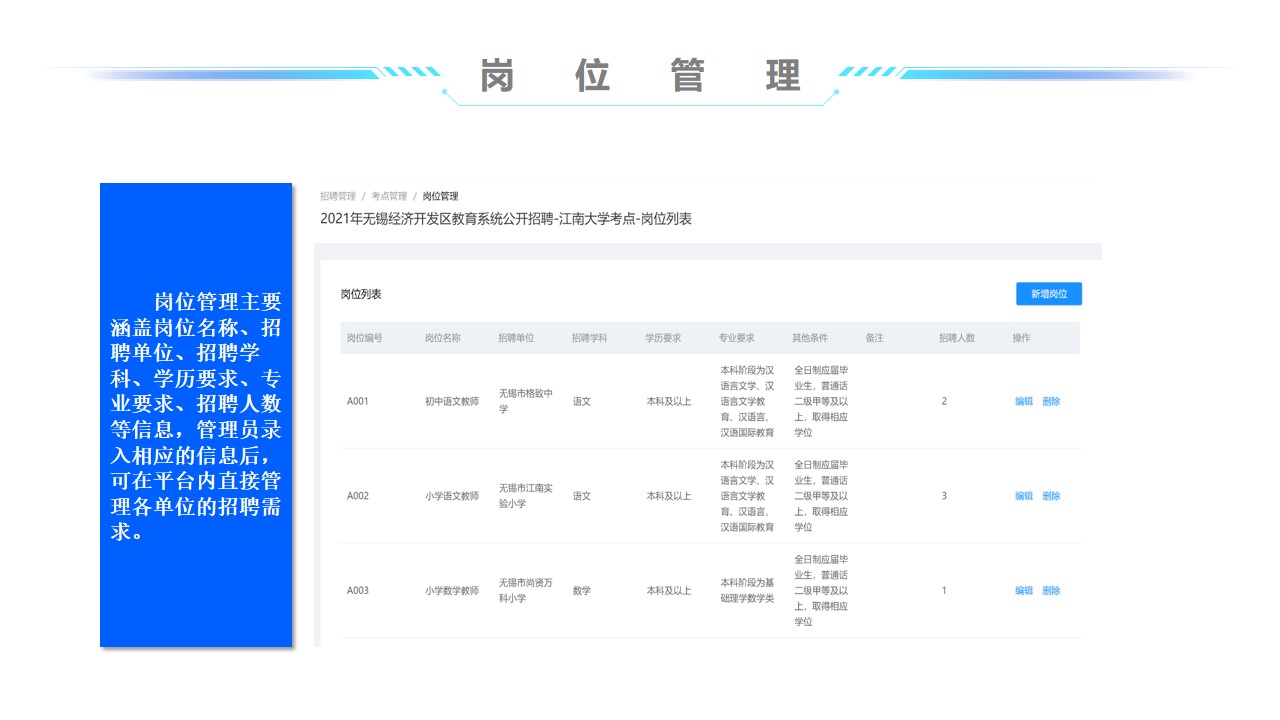1280x720 pixels.
Task: Click the 岗位编号 column header
Action: point(364,338)
